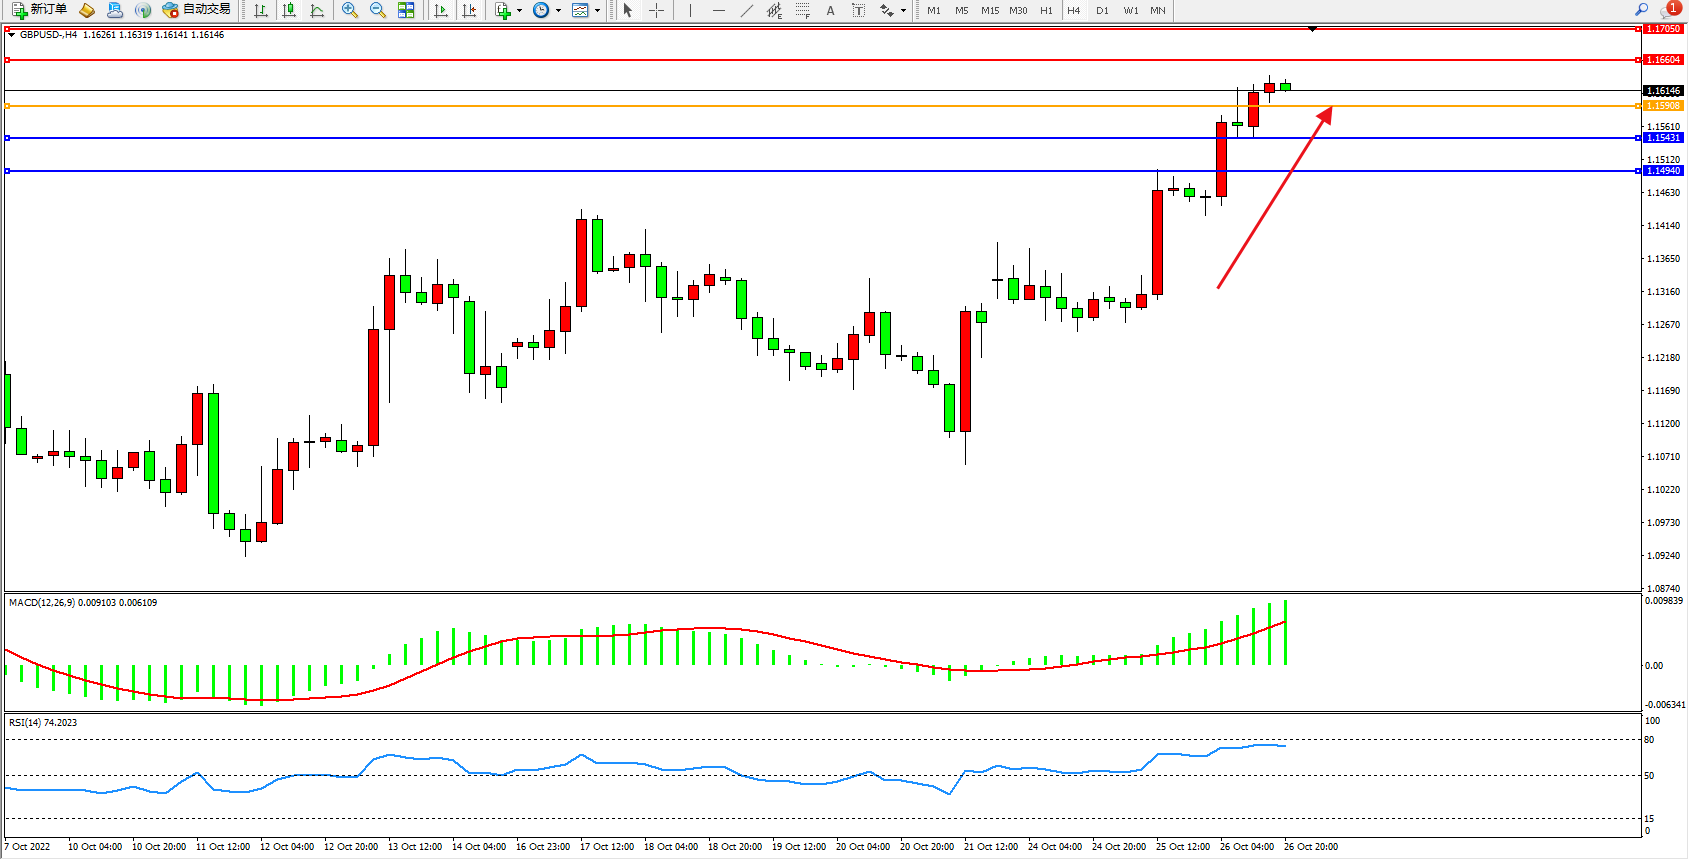
Task: Switch chart to candlestick mode
Action: [289, 10]
